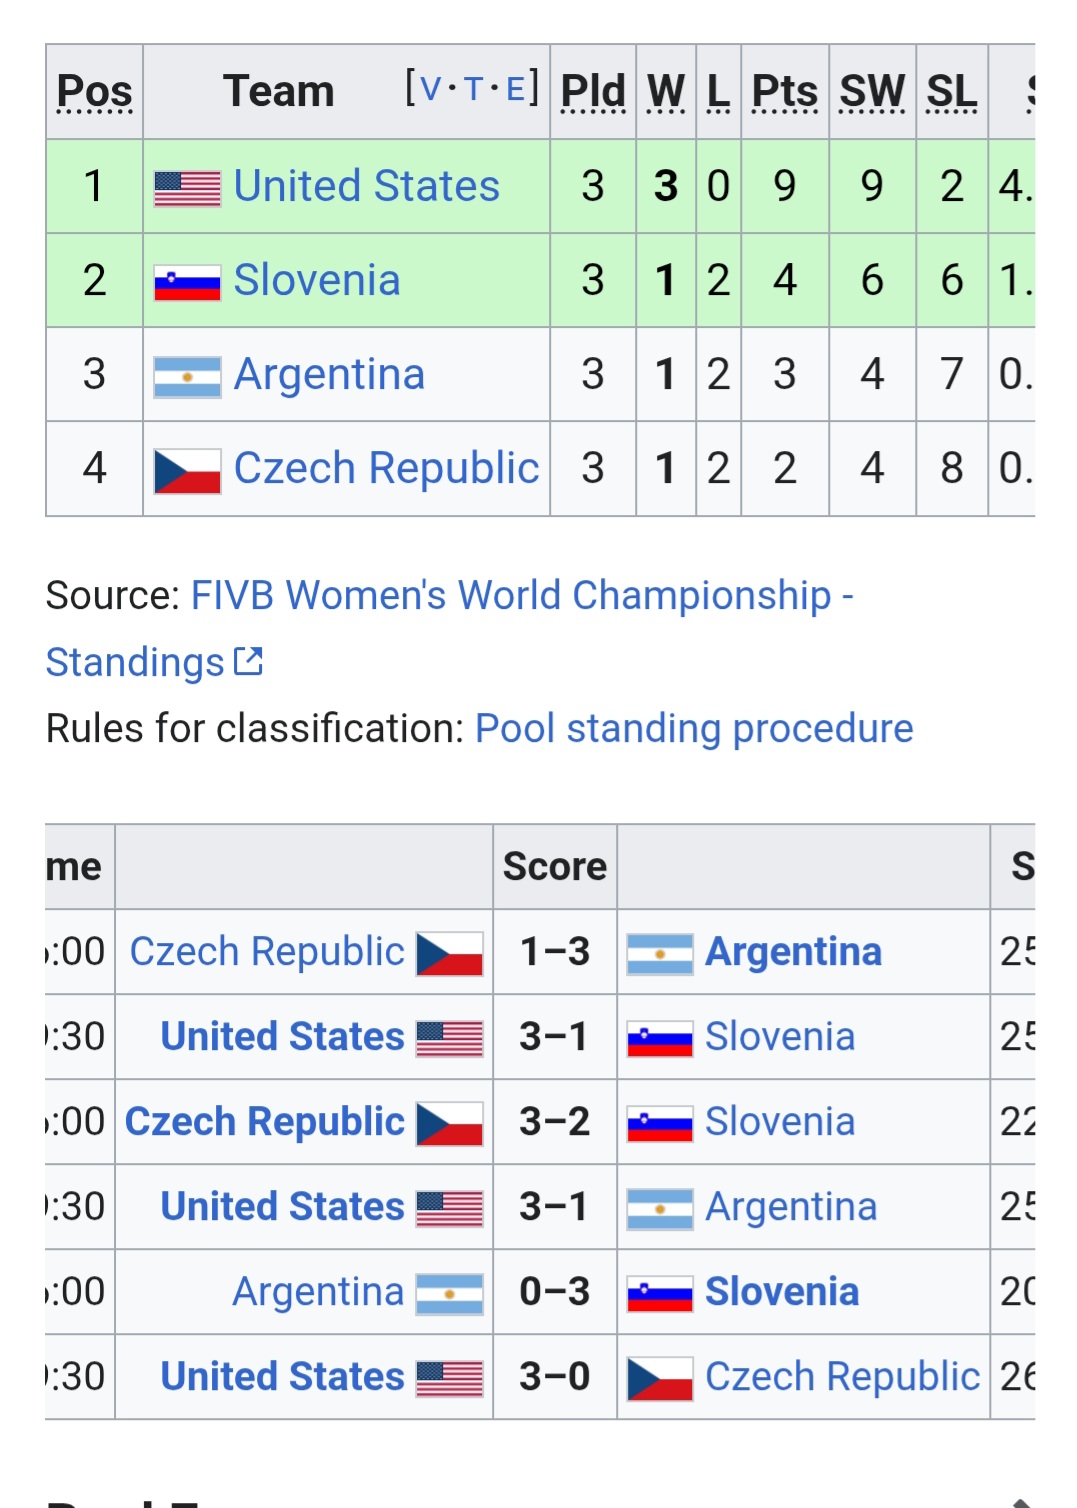1077x1508 pixels.
Task: Open Czech Republic link in 3–2 match row
Action: (x=265, y=1122)
